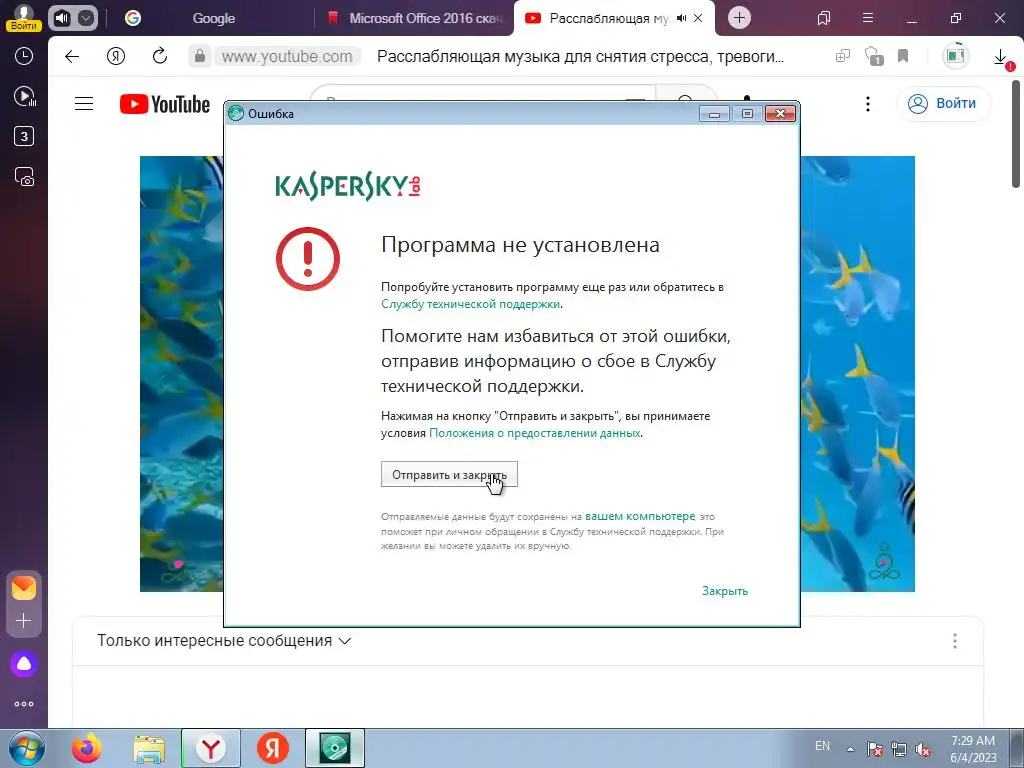Open the green extension icon in toolbar
Image resolution: width=1024 pixels, height=768 pixels.
tap(955, 57)
